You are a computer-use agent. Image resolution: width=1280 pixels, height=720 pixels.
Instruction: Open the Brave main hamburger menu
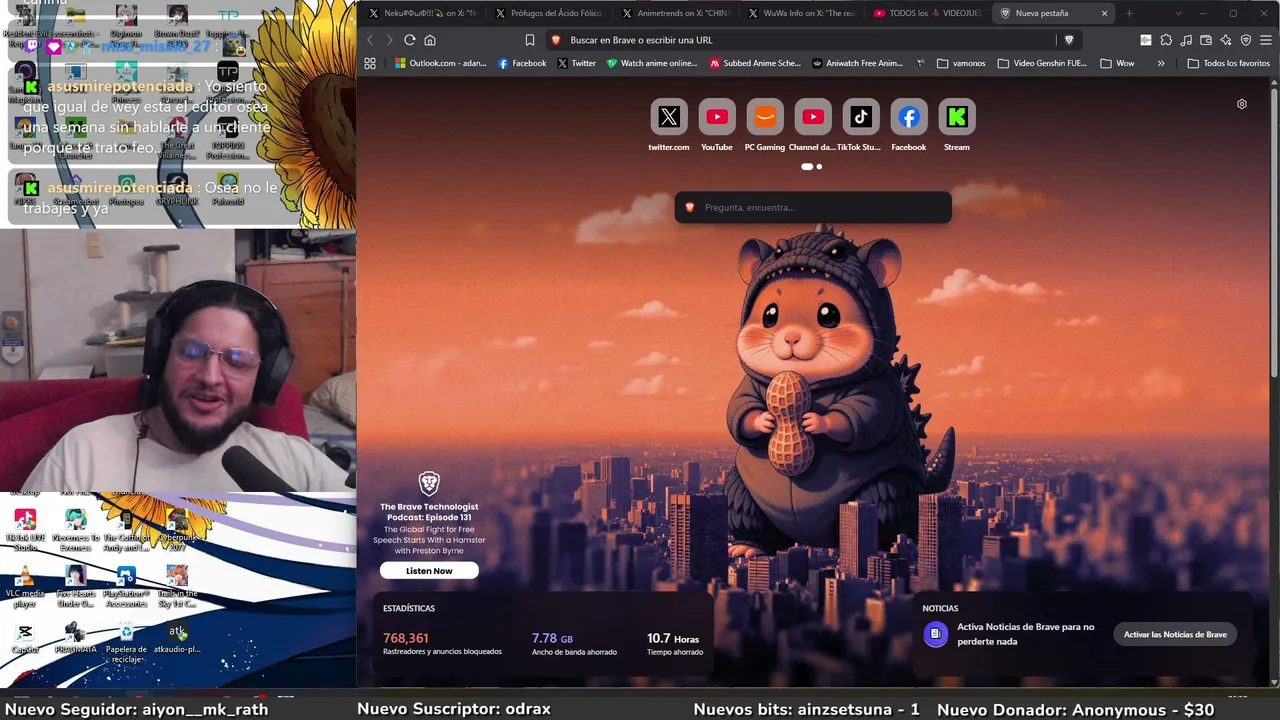tap(1266, 40)
